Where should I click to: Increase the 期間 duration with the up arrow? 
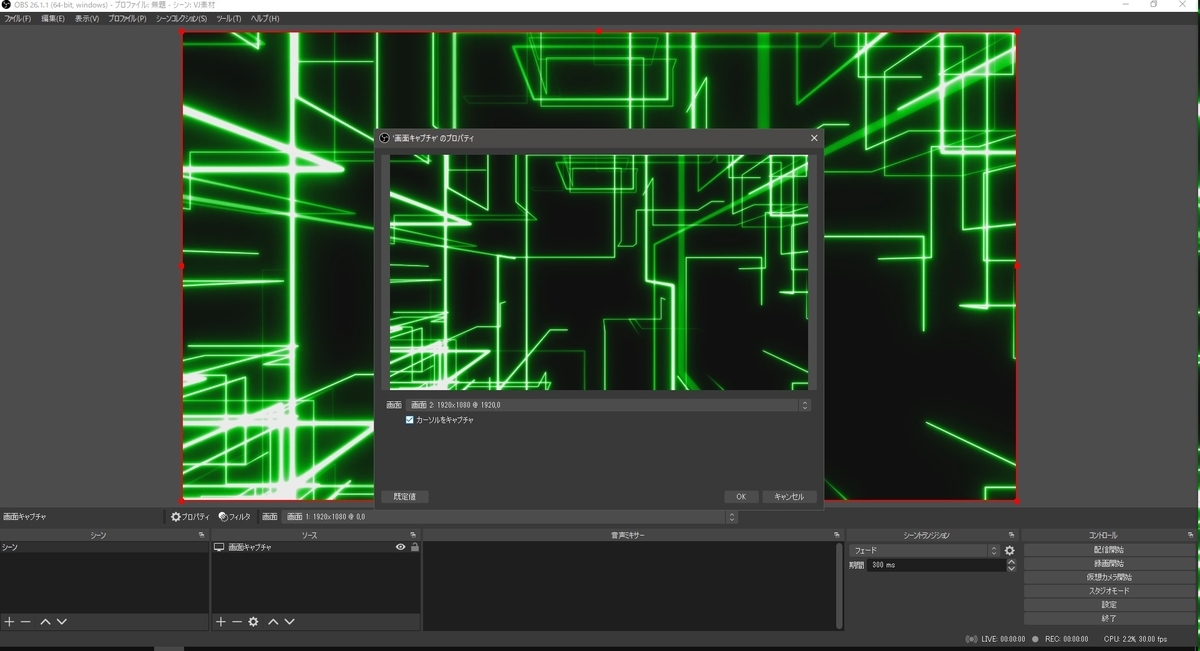(1011, 562)
